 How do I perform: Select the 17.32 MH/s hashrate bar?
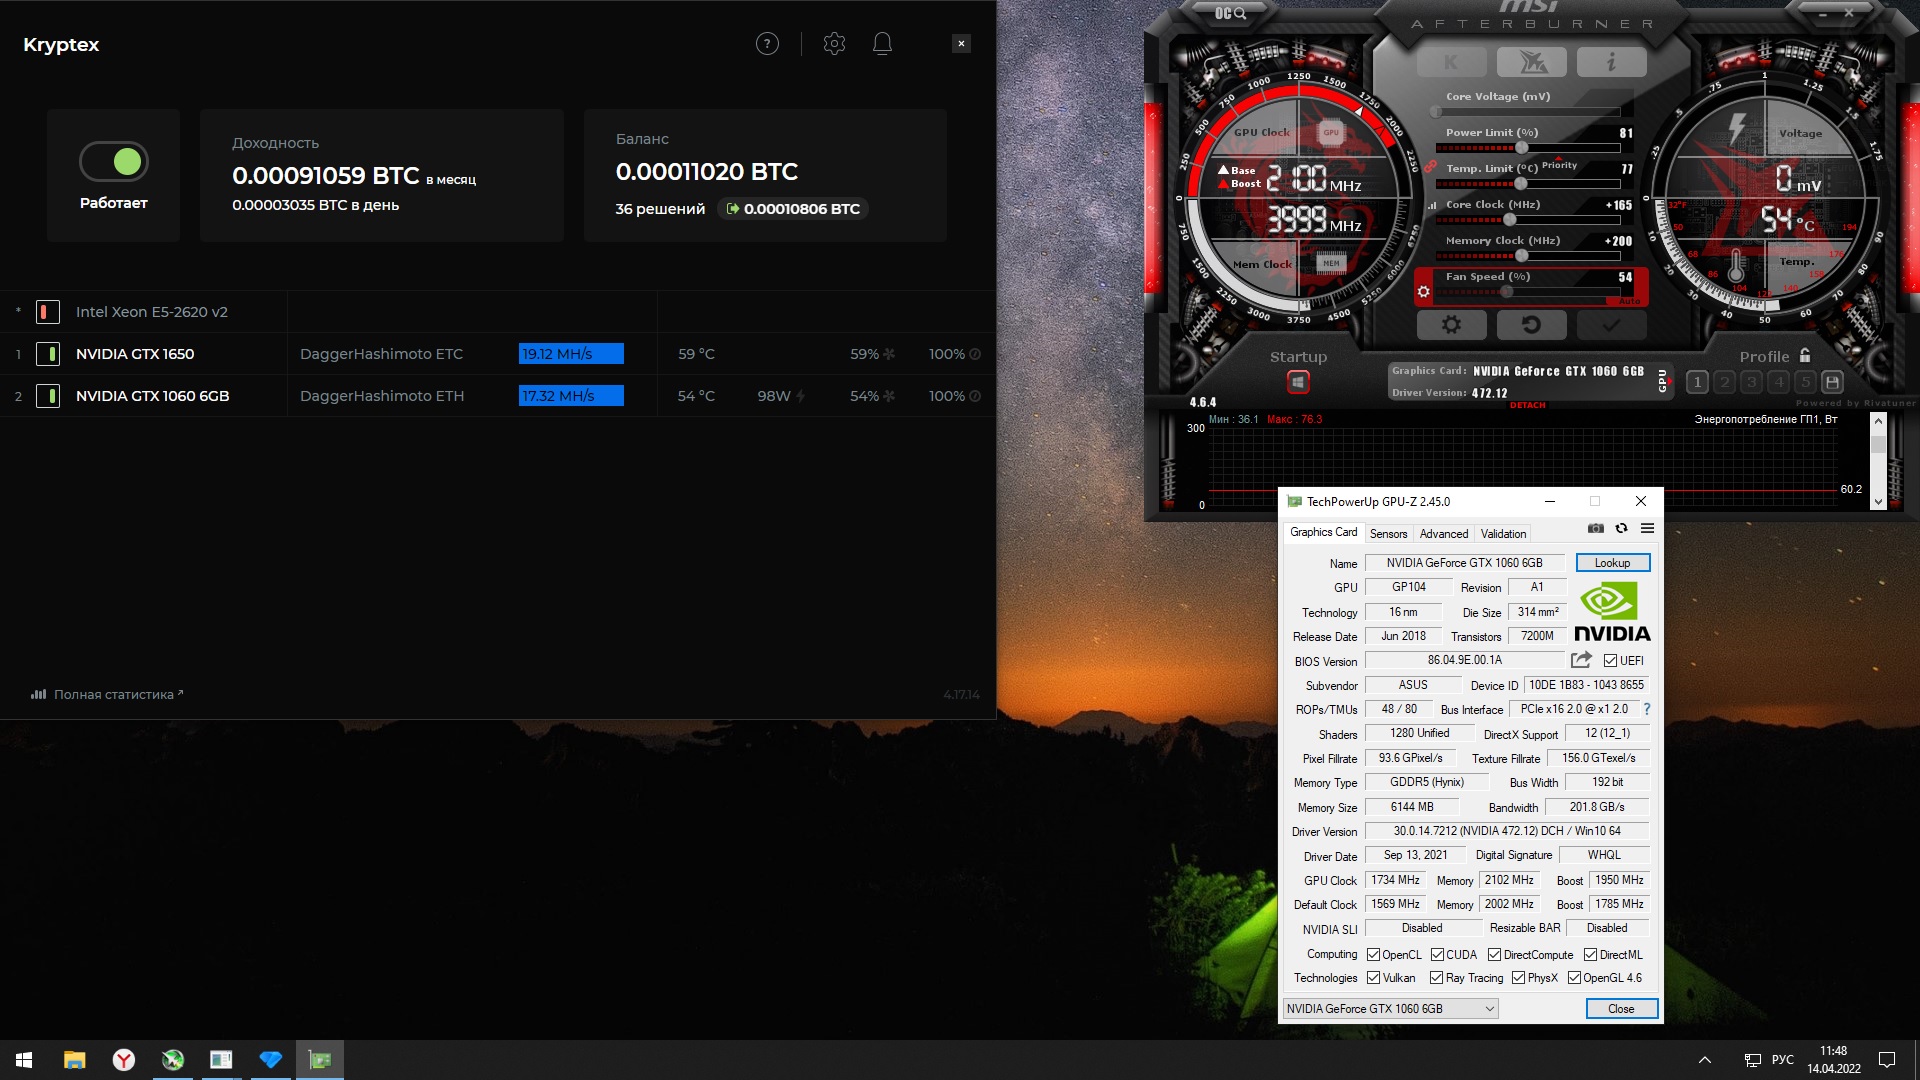[571, 396]
